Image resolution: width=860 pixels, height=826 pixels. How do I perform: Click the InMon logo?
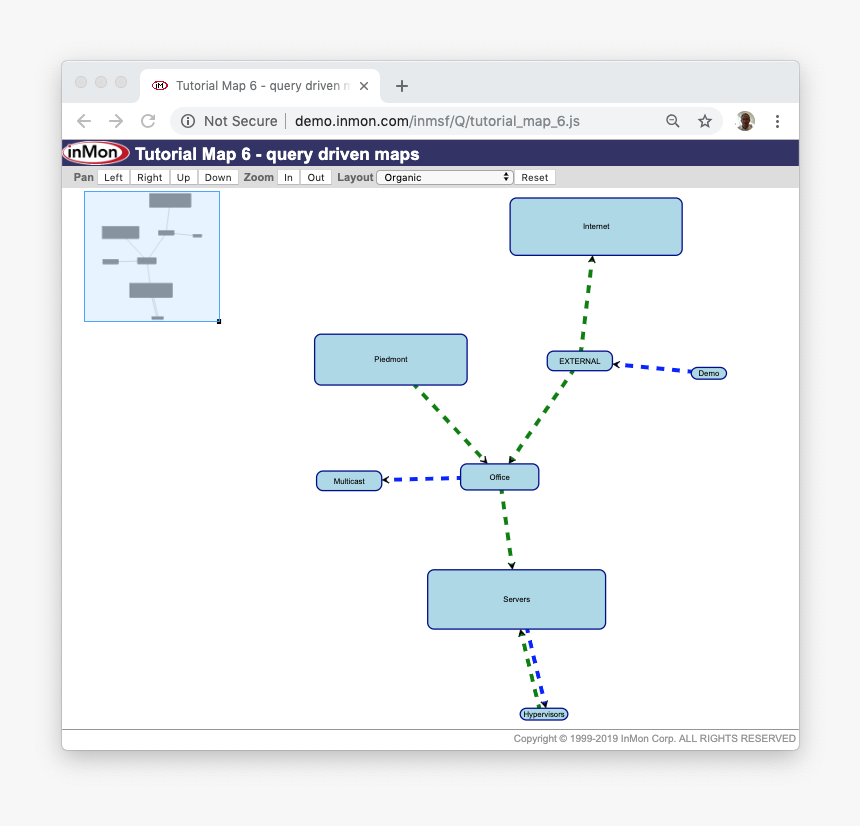96,154
